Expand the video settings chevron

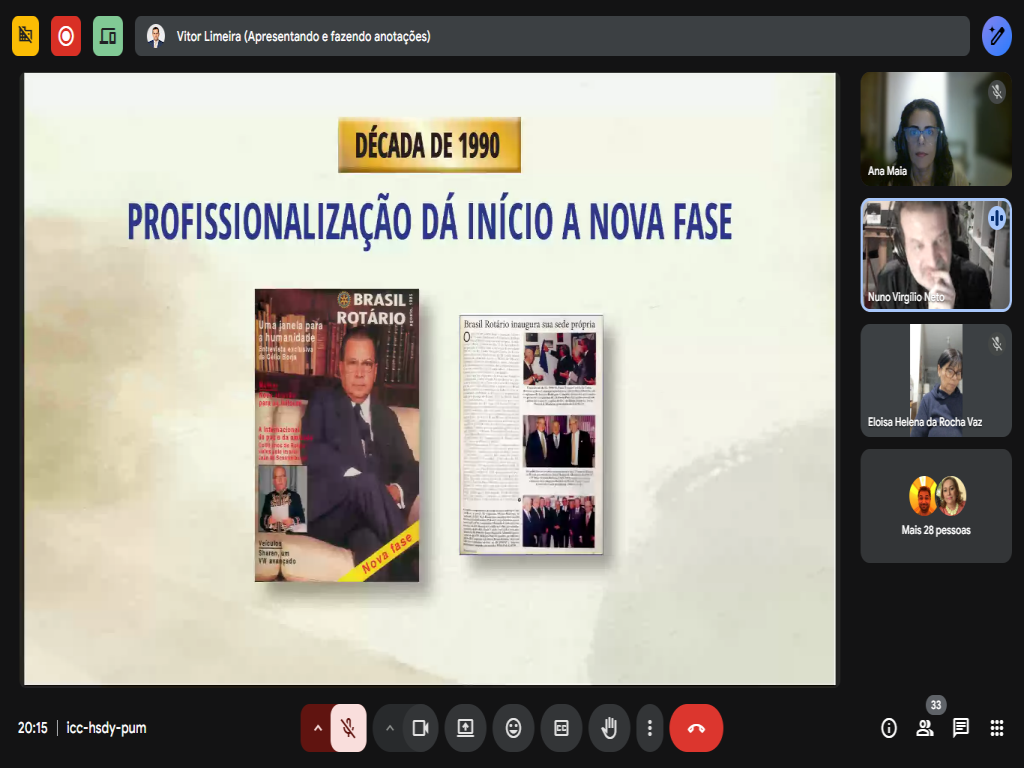[390, 728]
